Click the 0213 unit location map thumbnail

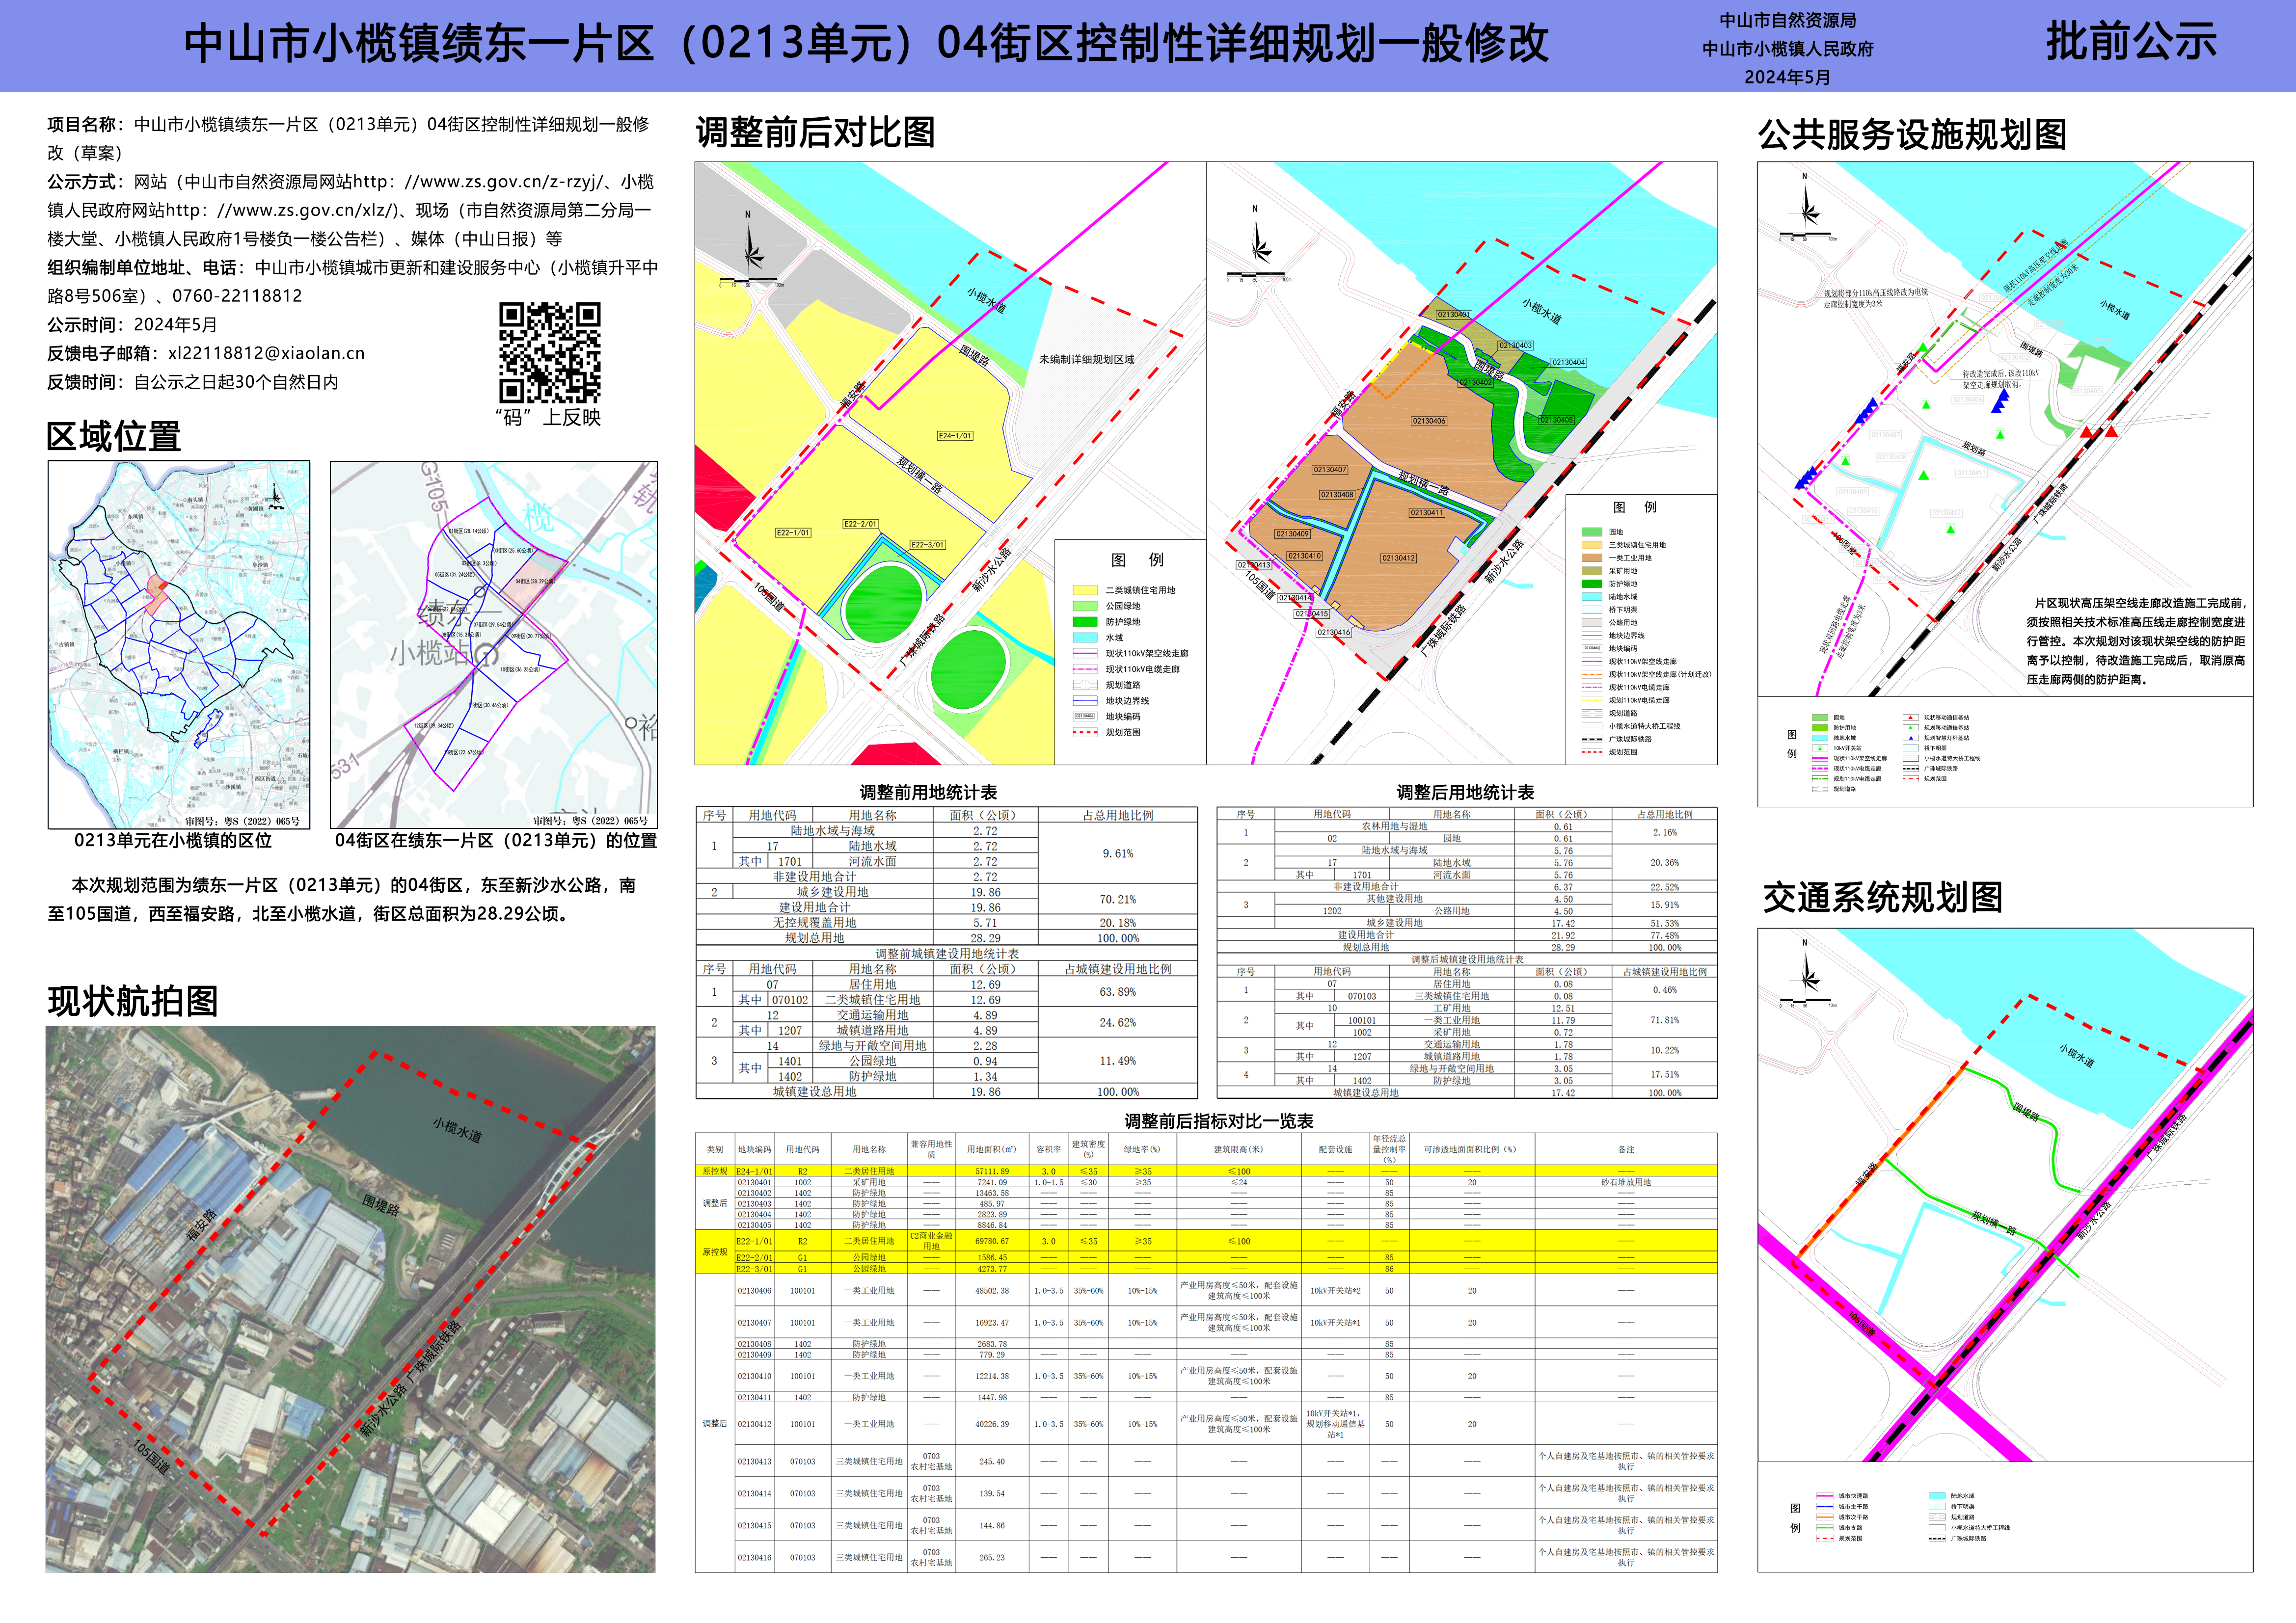[179, 644]
